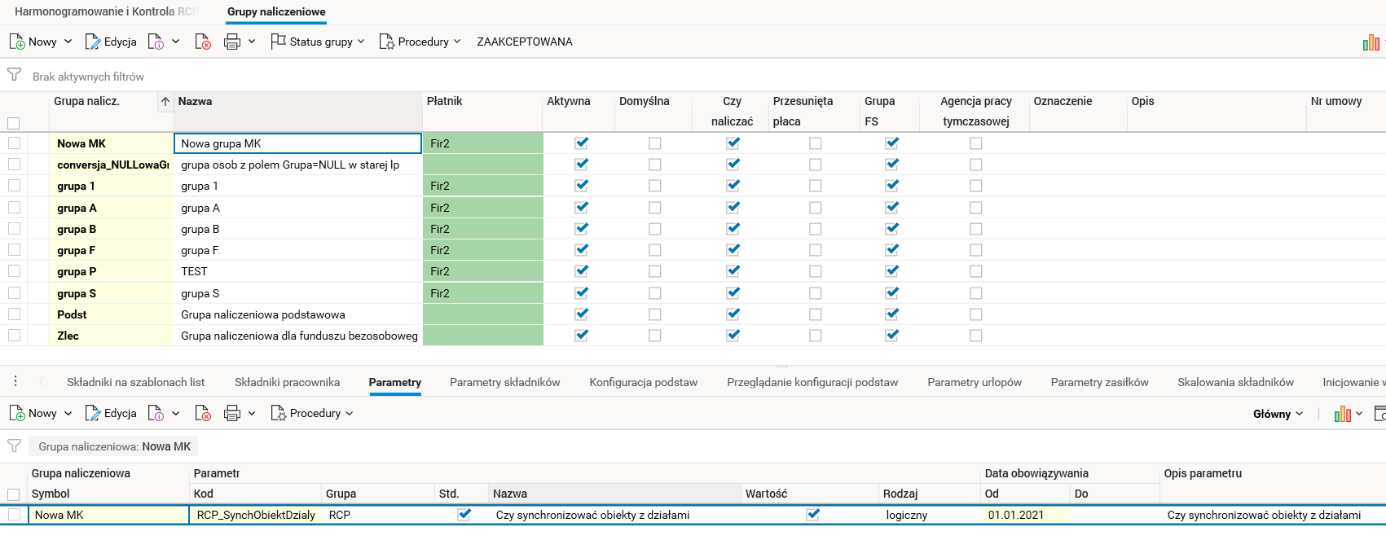Enable Domyślna checkbox for Podst row

tap(655, 314)
